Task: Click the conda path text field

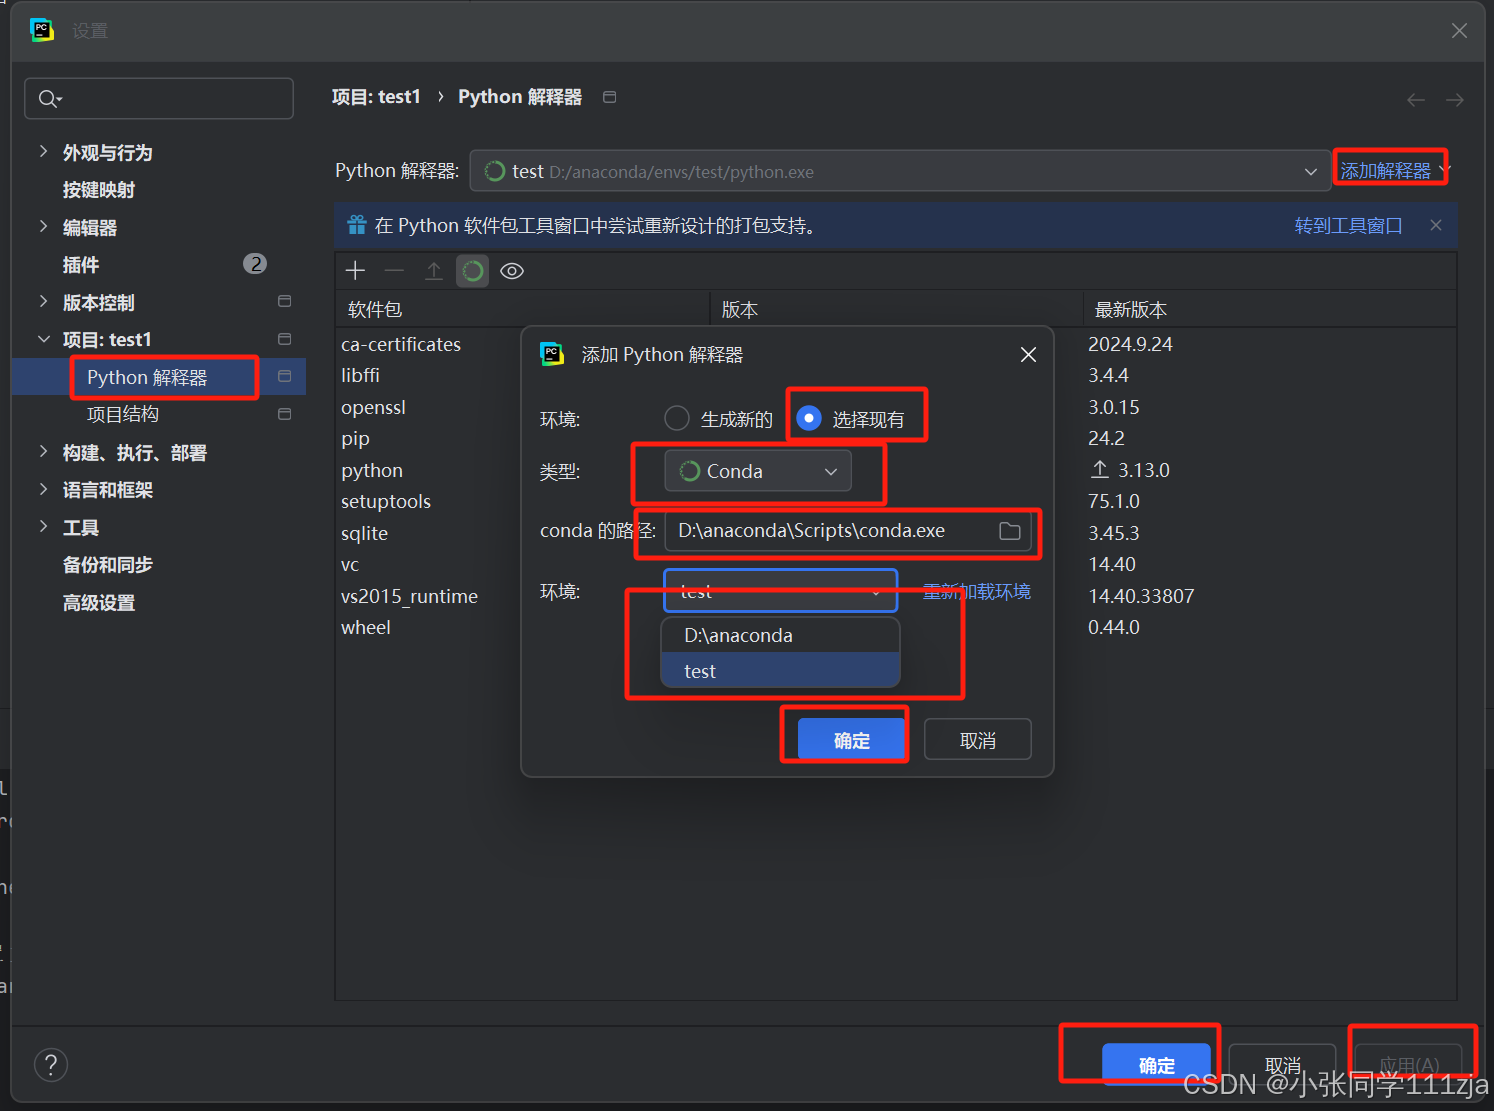Action: click(x=848, y=531)
